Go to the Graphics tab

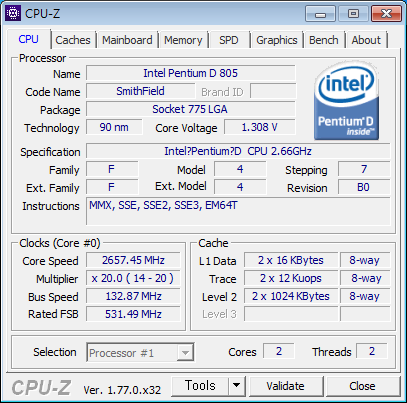coord(277,40)
